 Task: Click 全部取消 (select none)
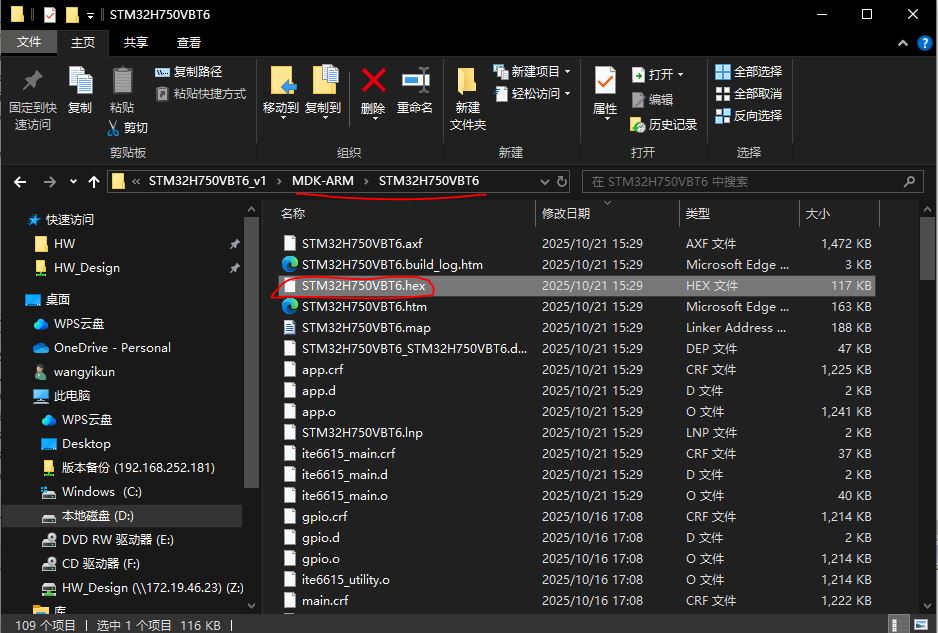(x=748, y=94)
